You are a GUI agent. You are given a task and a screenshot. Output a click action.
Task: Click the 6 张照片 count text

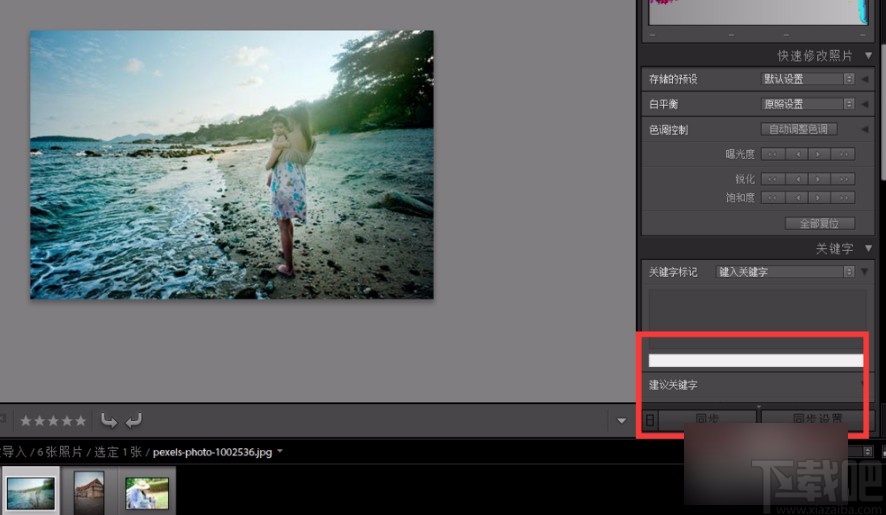(x=60, y=452)
